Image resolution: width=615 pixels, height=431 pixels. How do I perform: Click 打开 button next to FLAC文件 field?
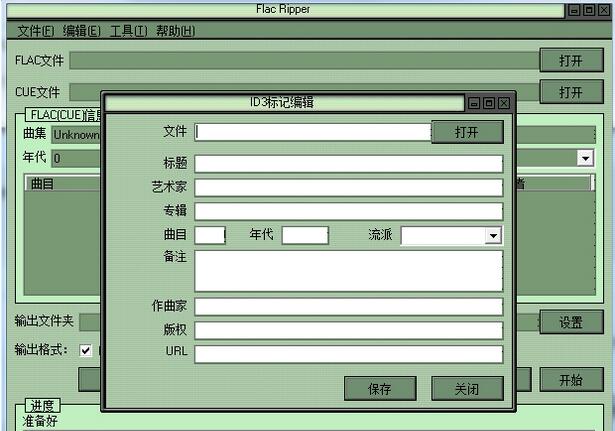pos(571,60)
